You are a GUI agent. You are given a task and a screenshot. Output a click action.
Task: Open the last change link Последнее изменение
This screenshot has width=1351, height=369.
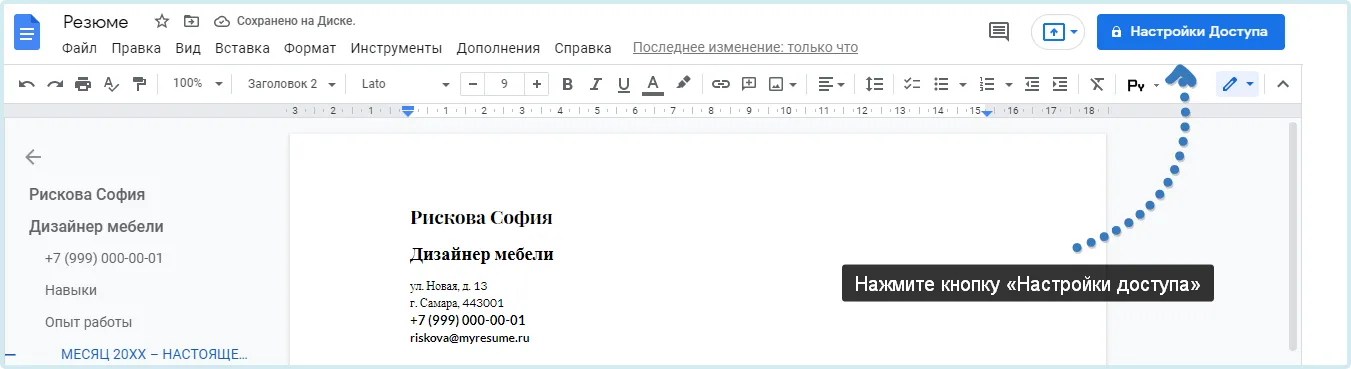pyautogui.click(x=745, y=48)
